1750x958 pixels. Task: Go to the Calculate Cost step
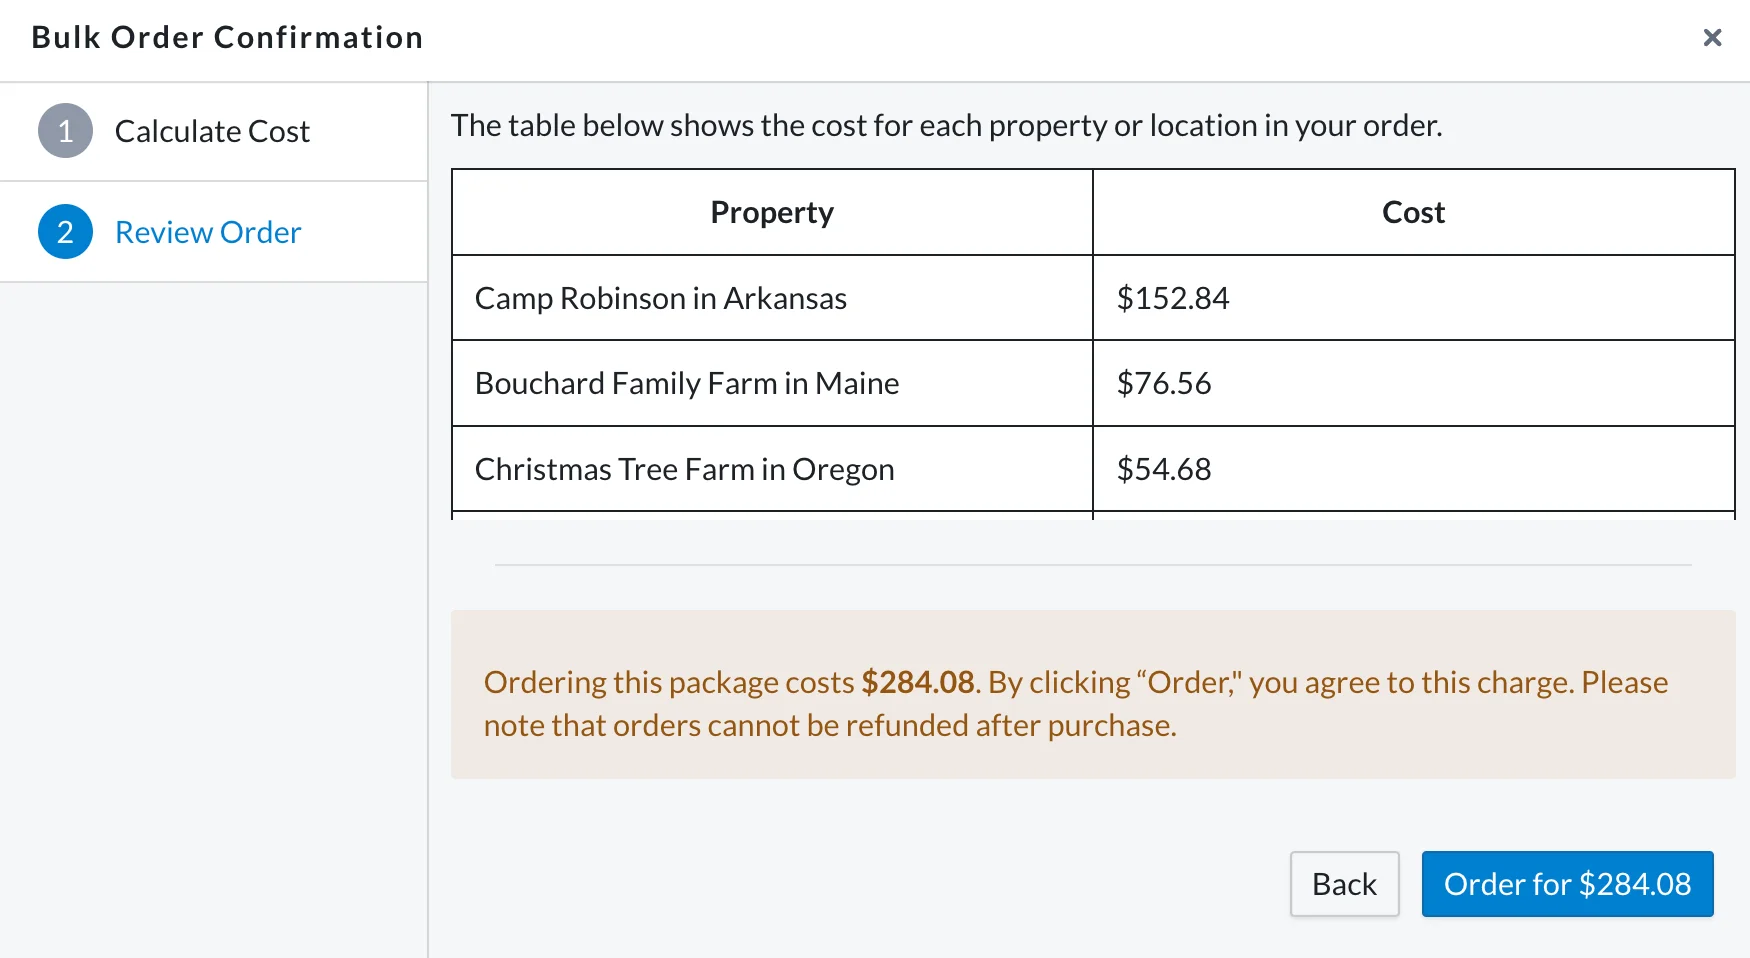click(x=213, y=131)
